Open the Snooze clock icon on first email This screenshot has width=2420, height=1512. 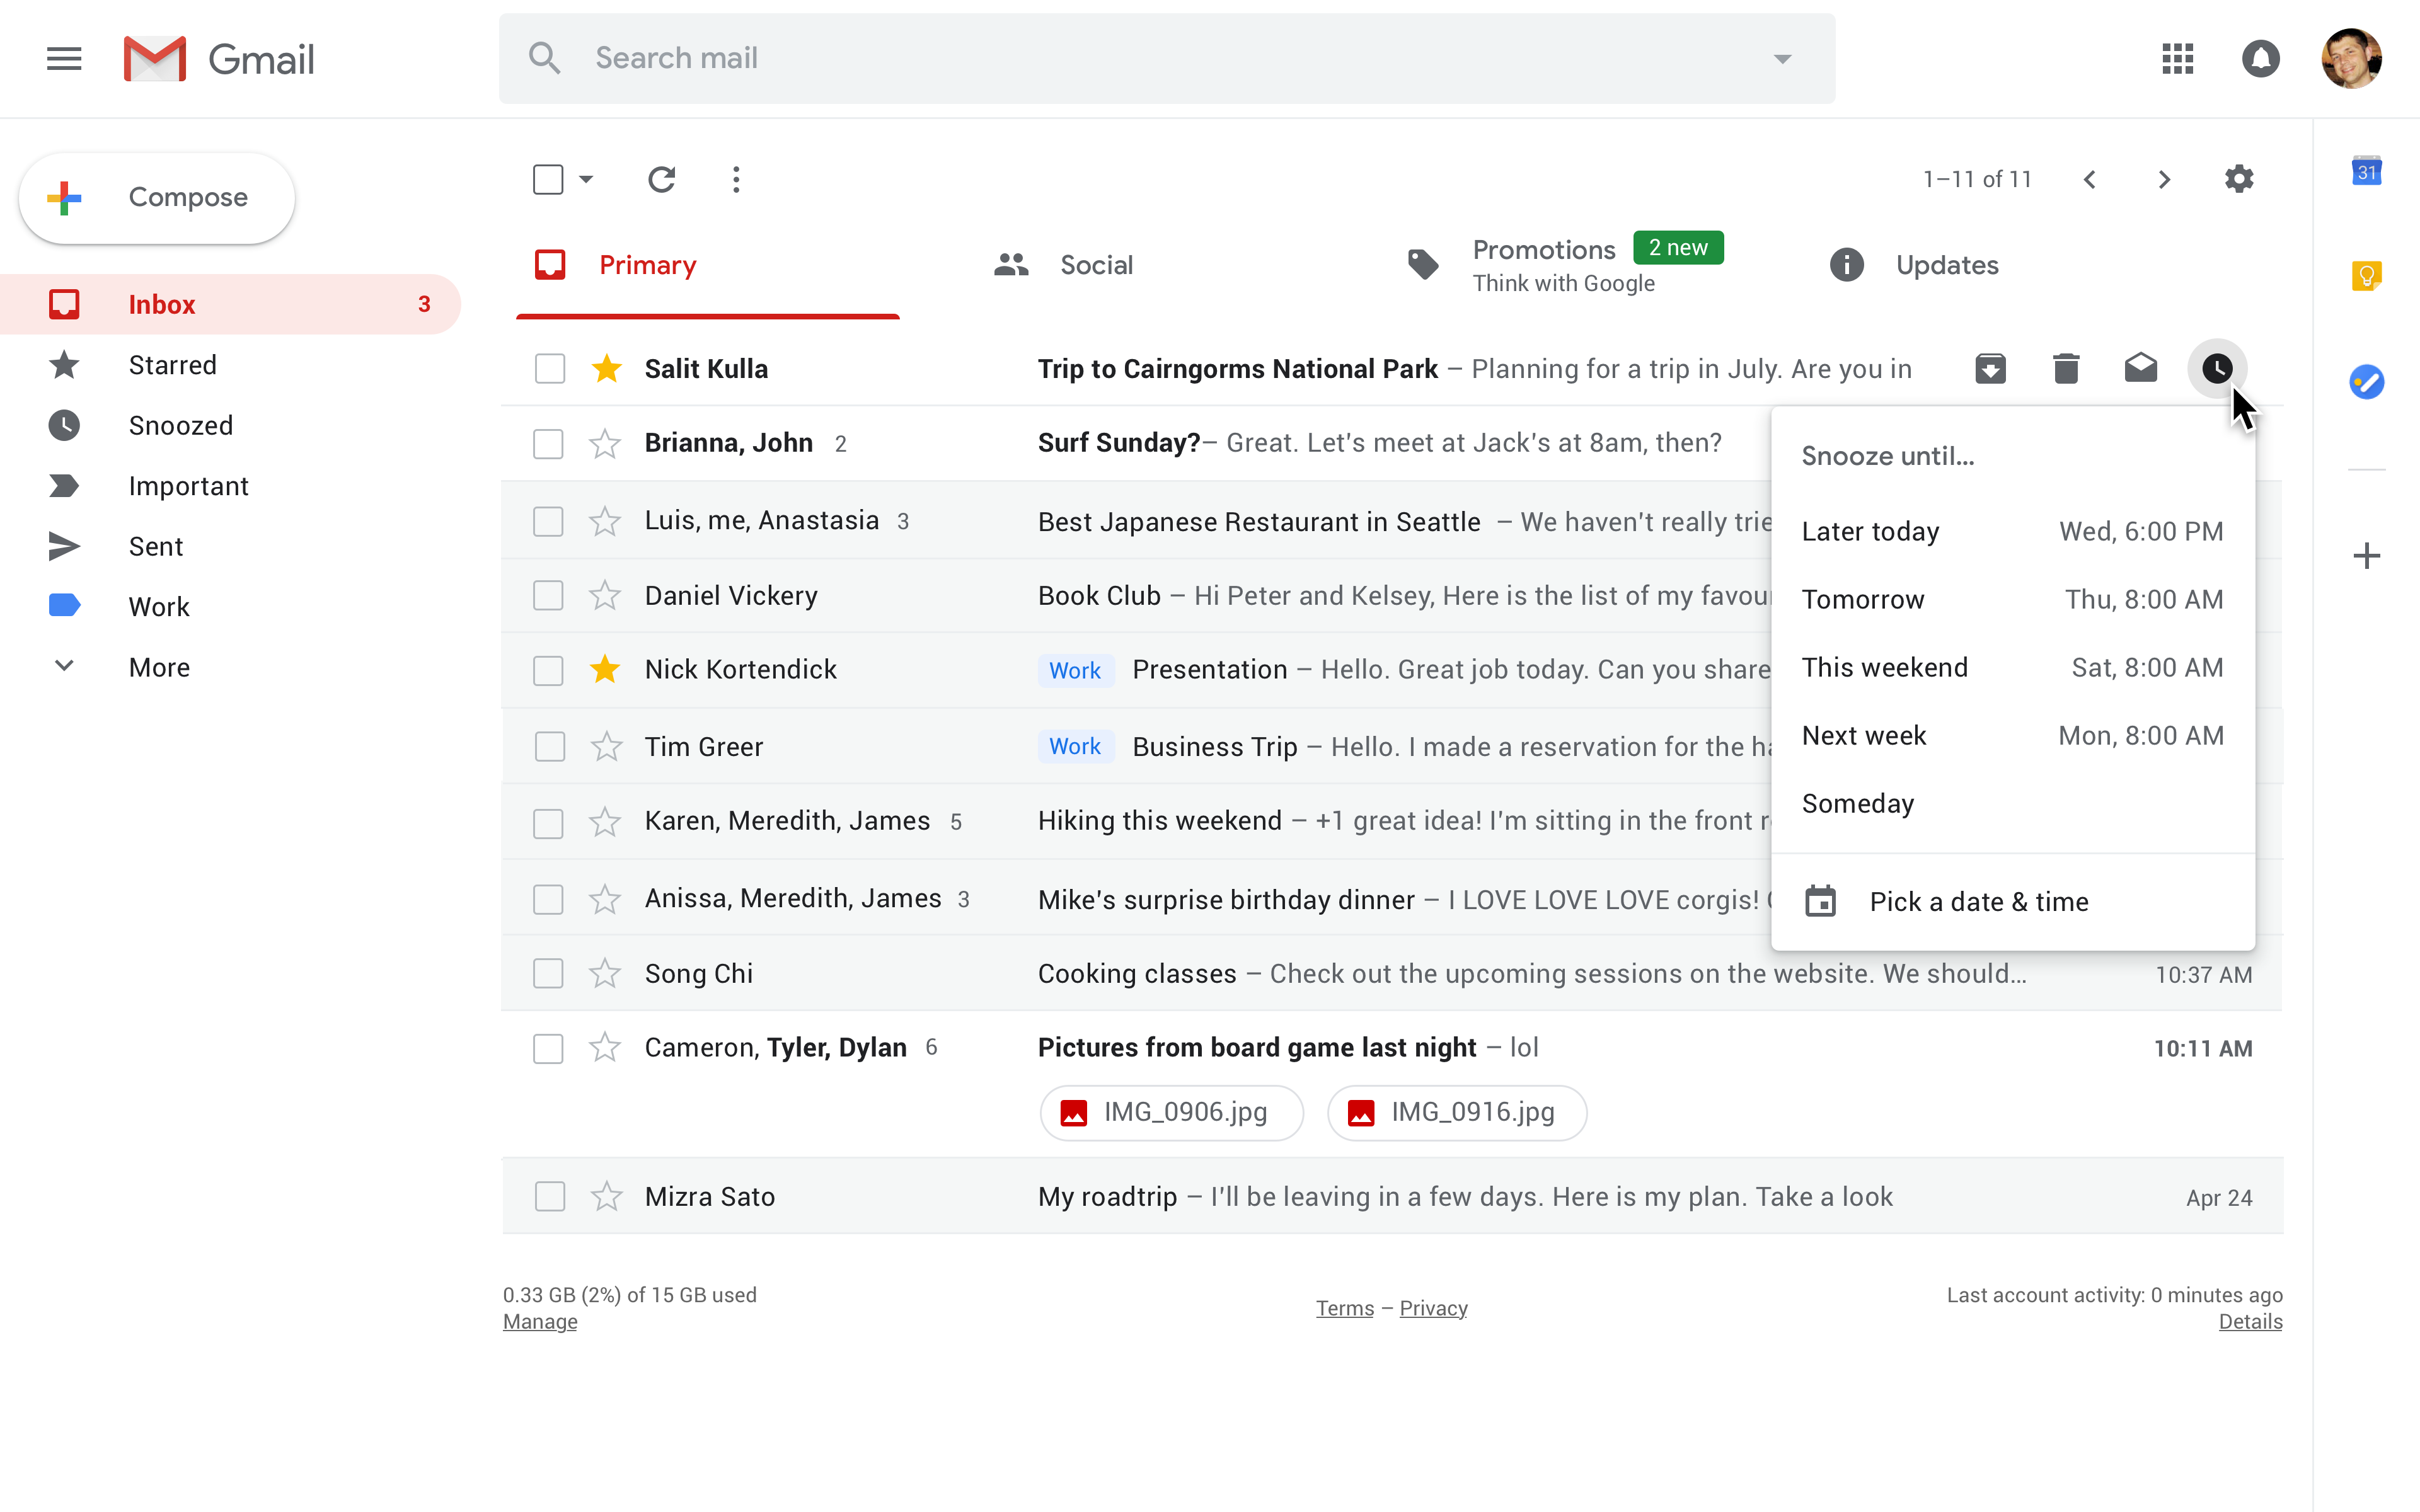(2216, 368)
